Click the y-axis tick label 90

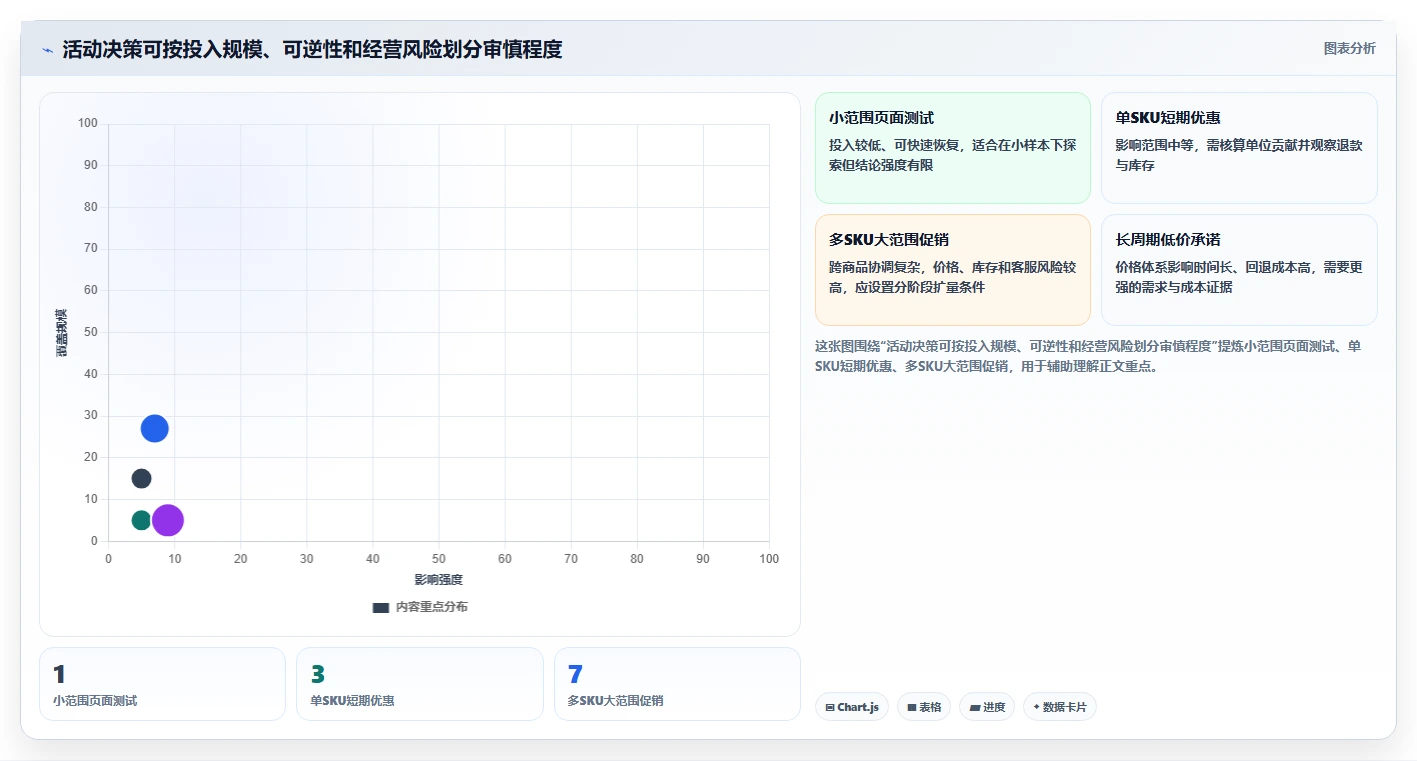coord(91,165)
